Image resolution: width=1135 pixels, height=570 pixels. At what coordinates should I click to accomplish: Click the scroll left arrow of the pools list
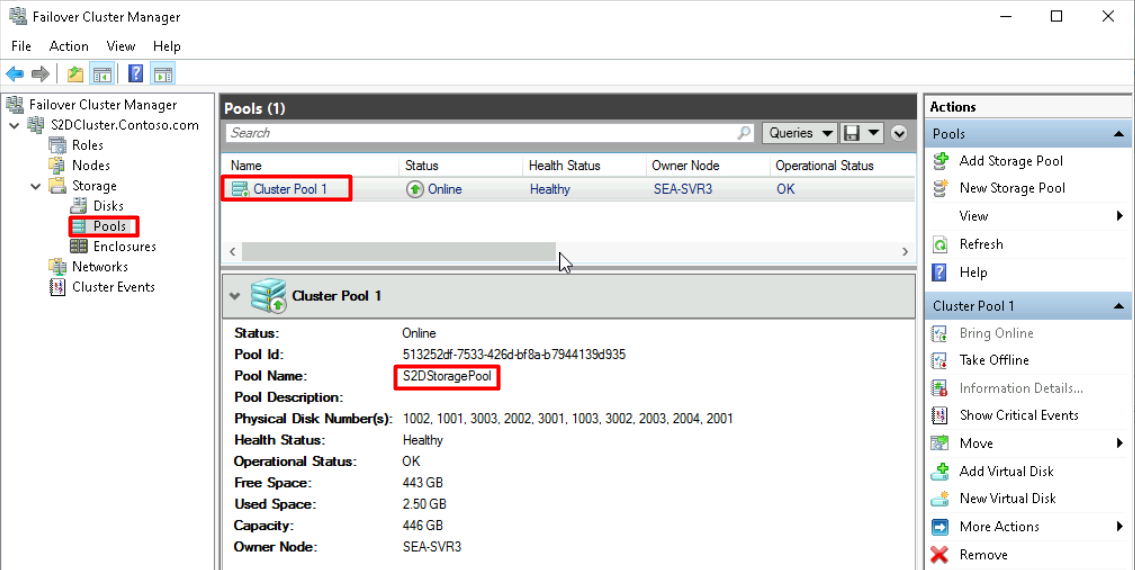point(232,251)
